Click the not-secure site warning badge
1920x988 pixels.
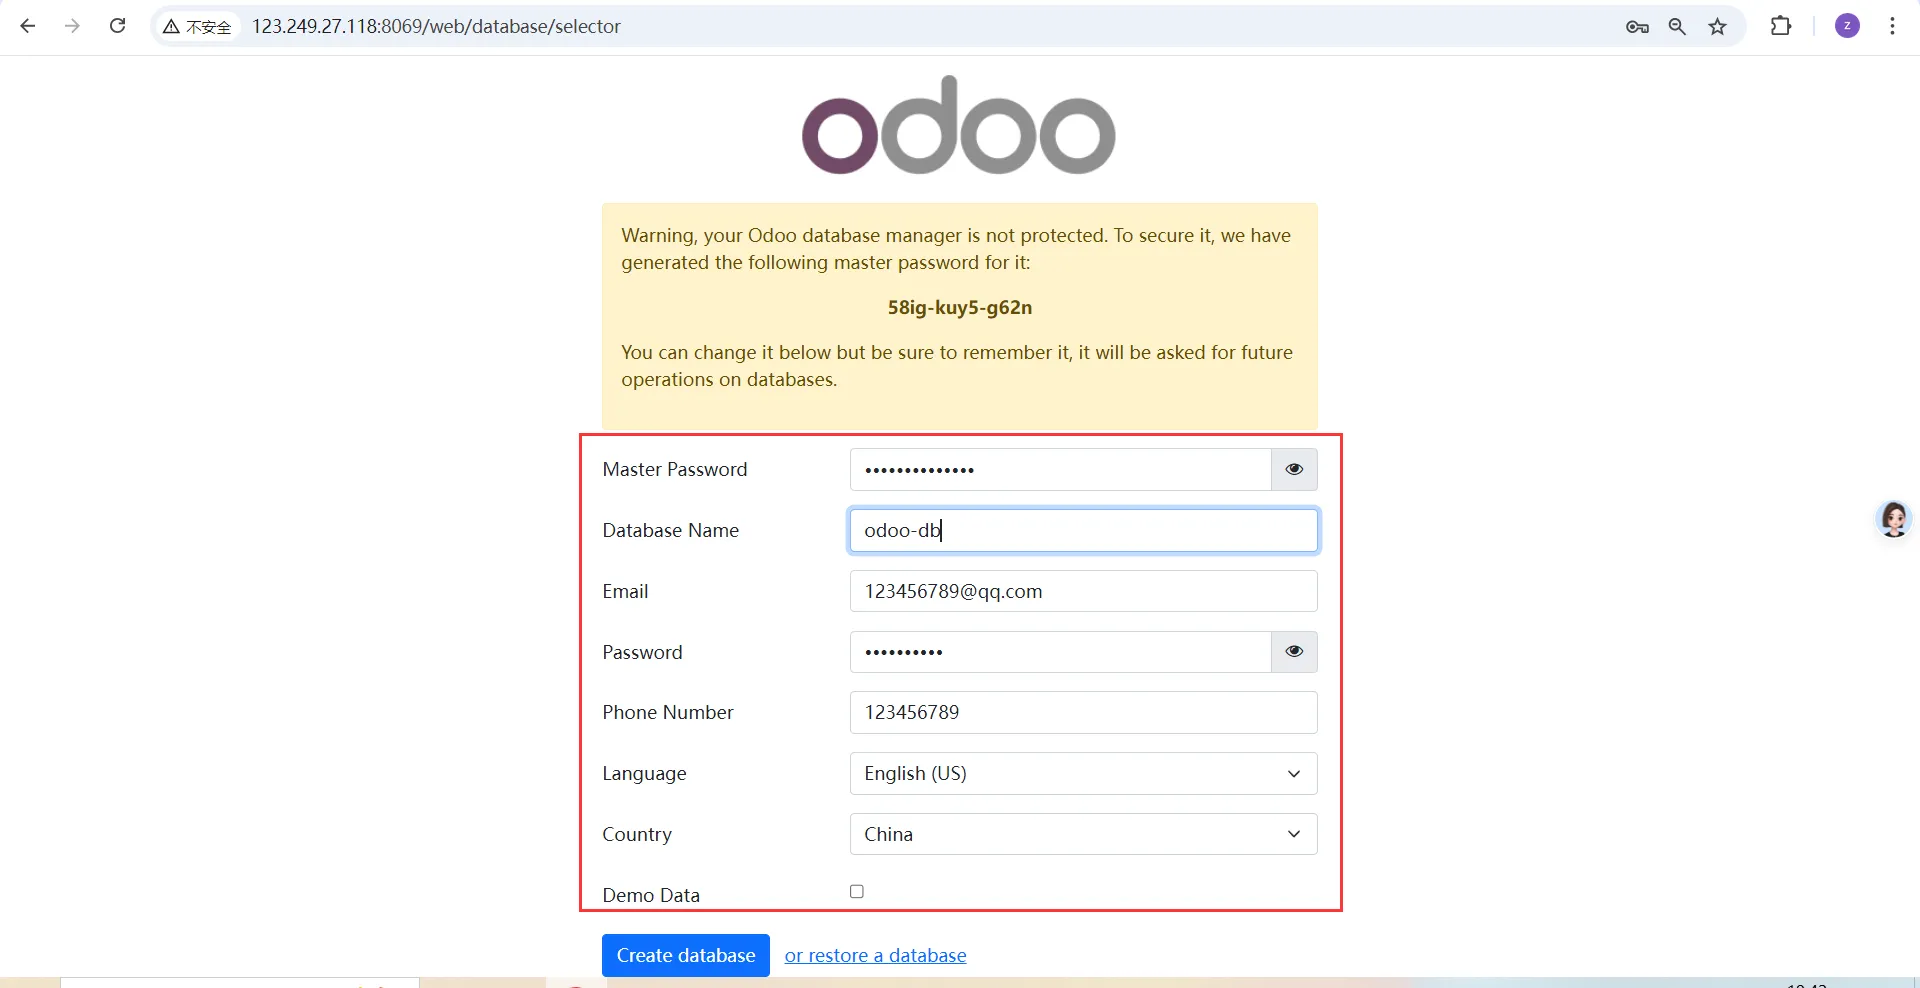[198, 27]
